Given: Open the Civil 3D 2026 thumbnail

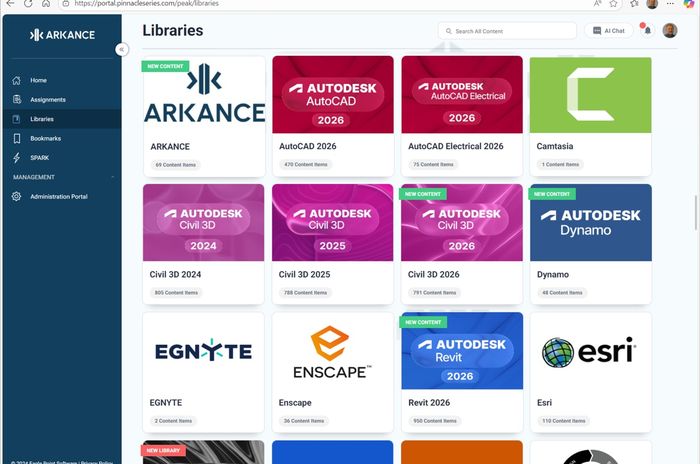Looking at the screenshot, I should click(x=462, y=222).
